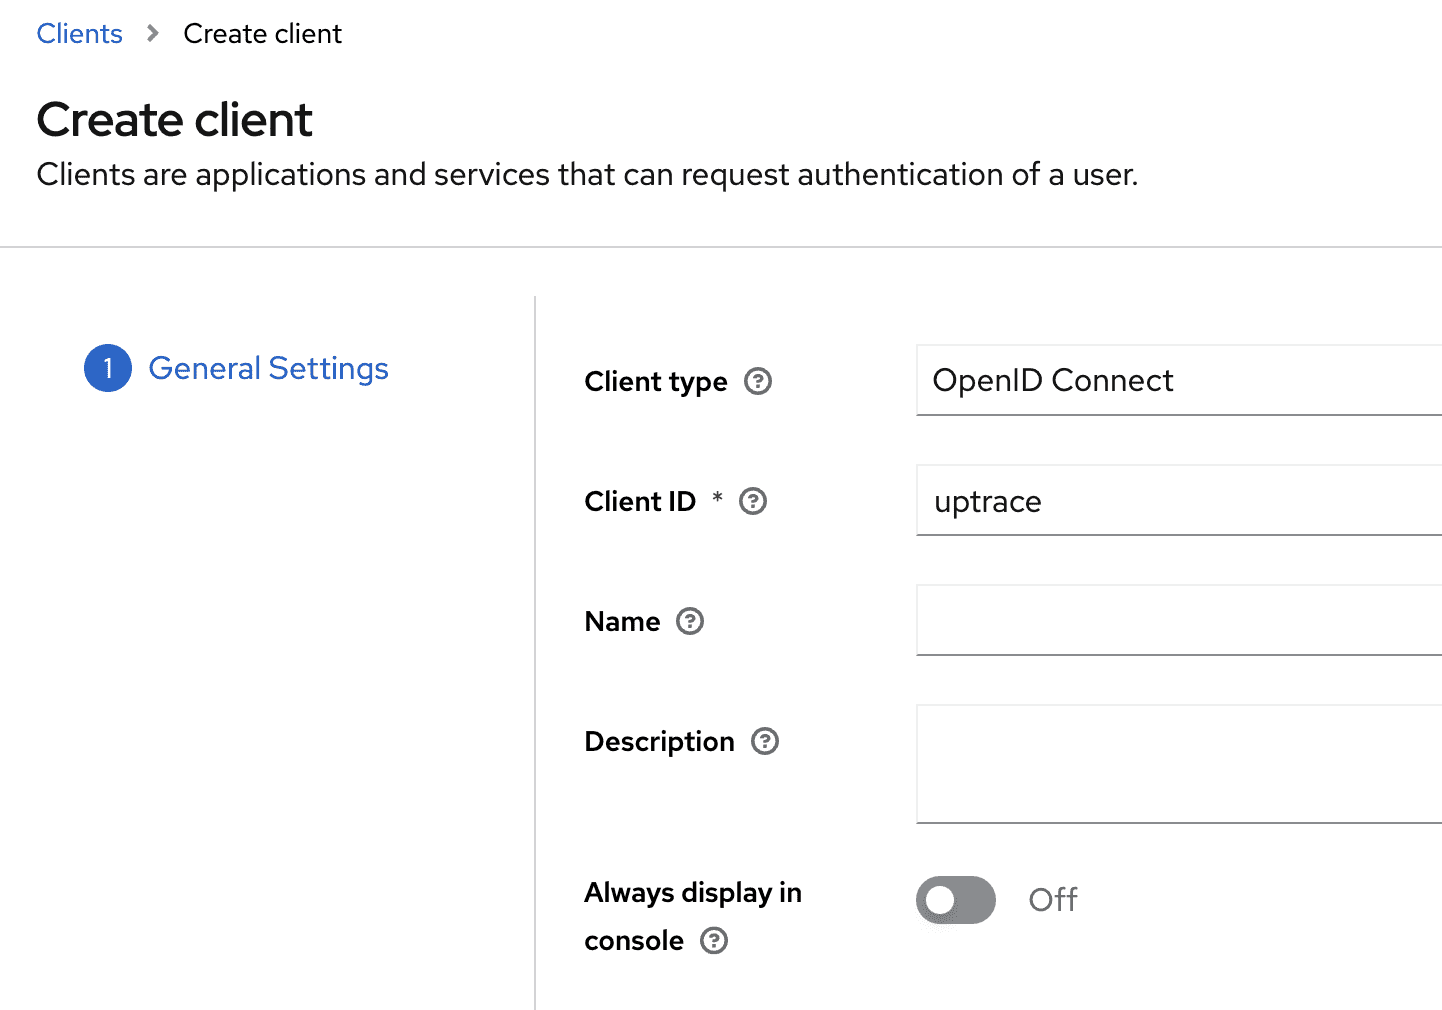1442x1010 pixels.
Task: View help for the Name field
Action: click(x=690, y=621)
